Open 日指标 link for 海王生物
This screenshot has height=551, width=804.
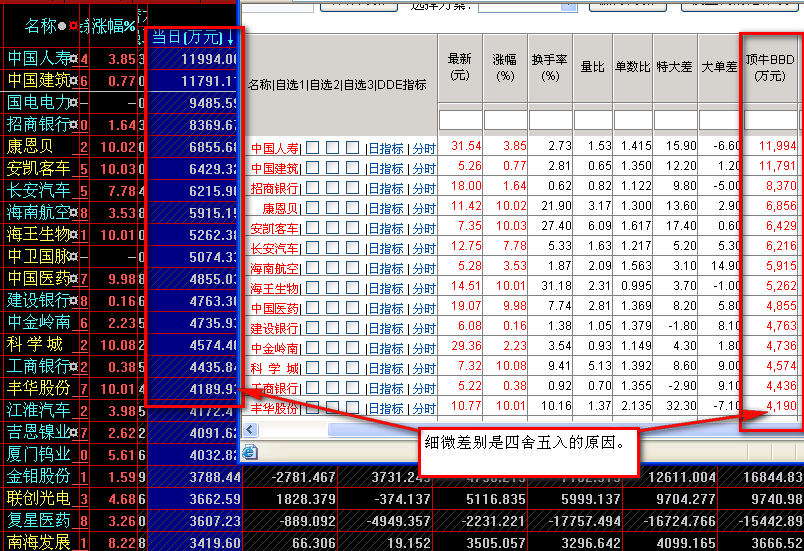coord(386,289)
